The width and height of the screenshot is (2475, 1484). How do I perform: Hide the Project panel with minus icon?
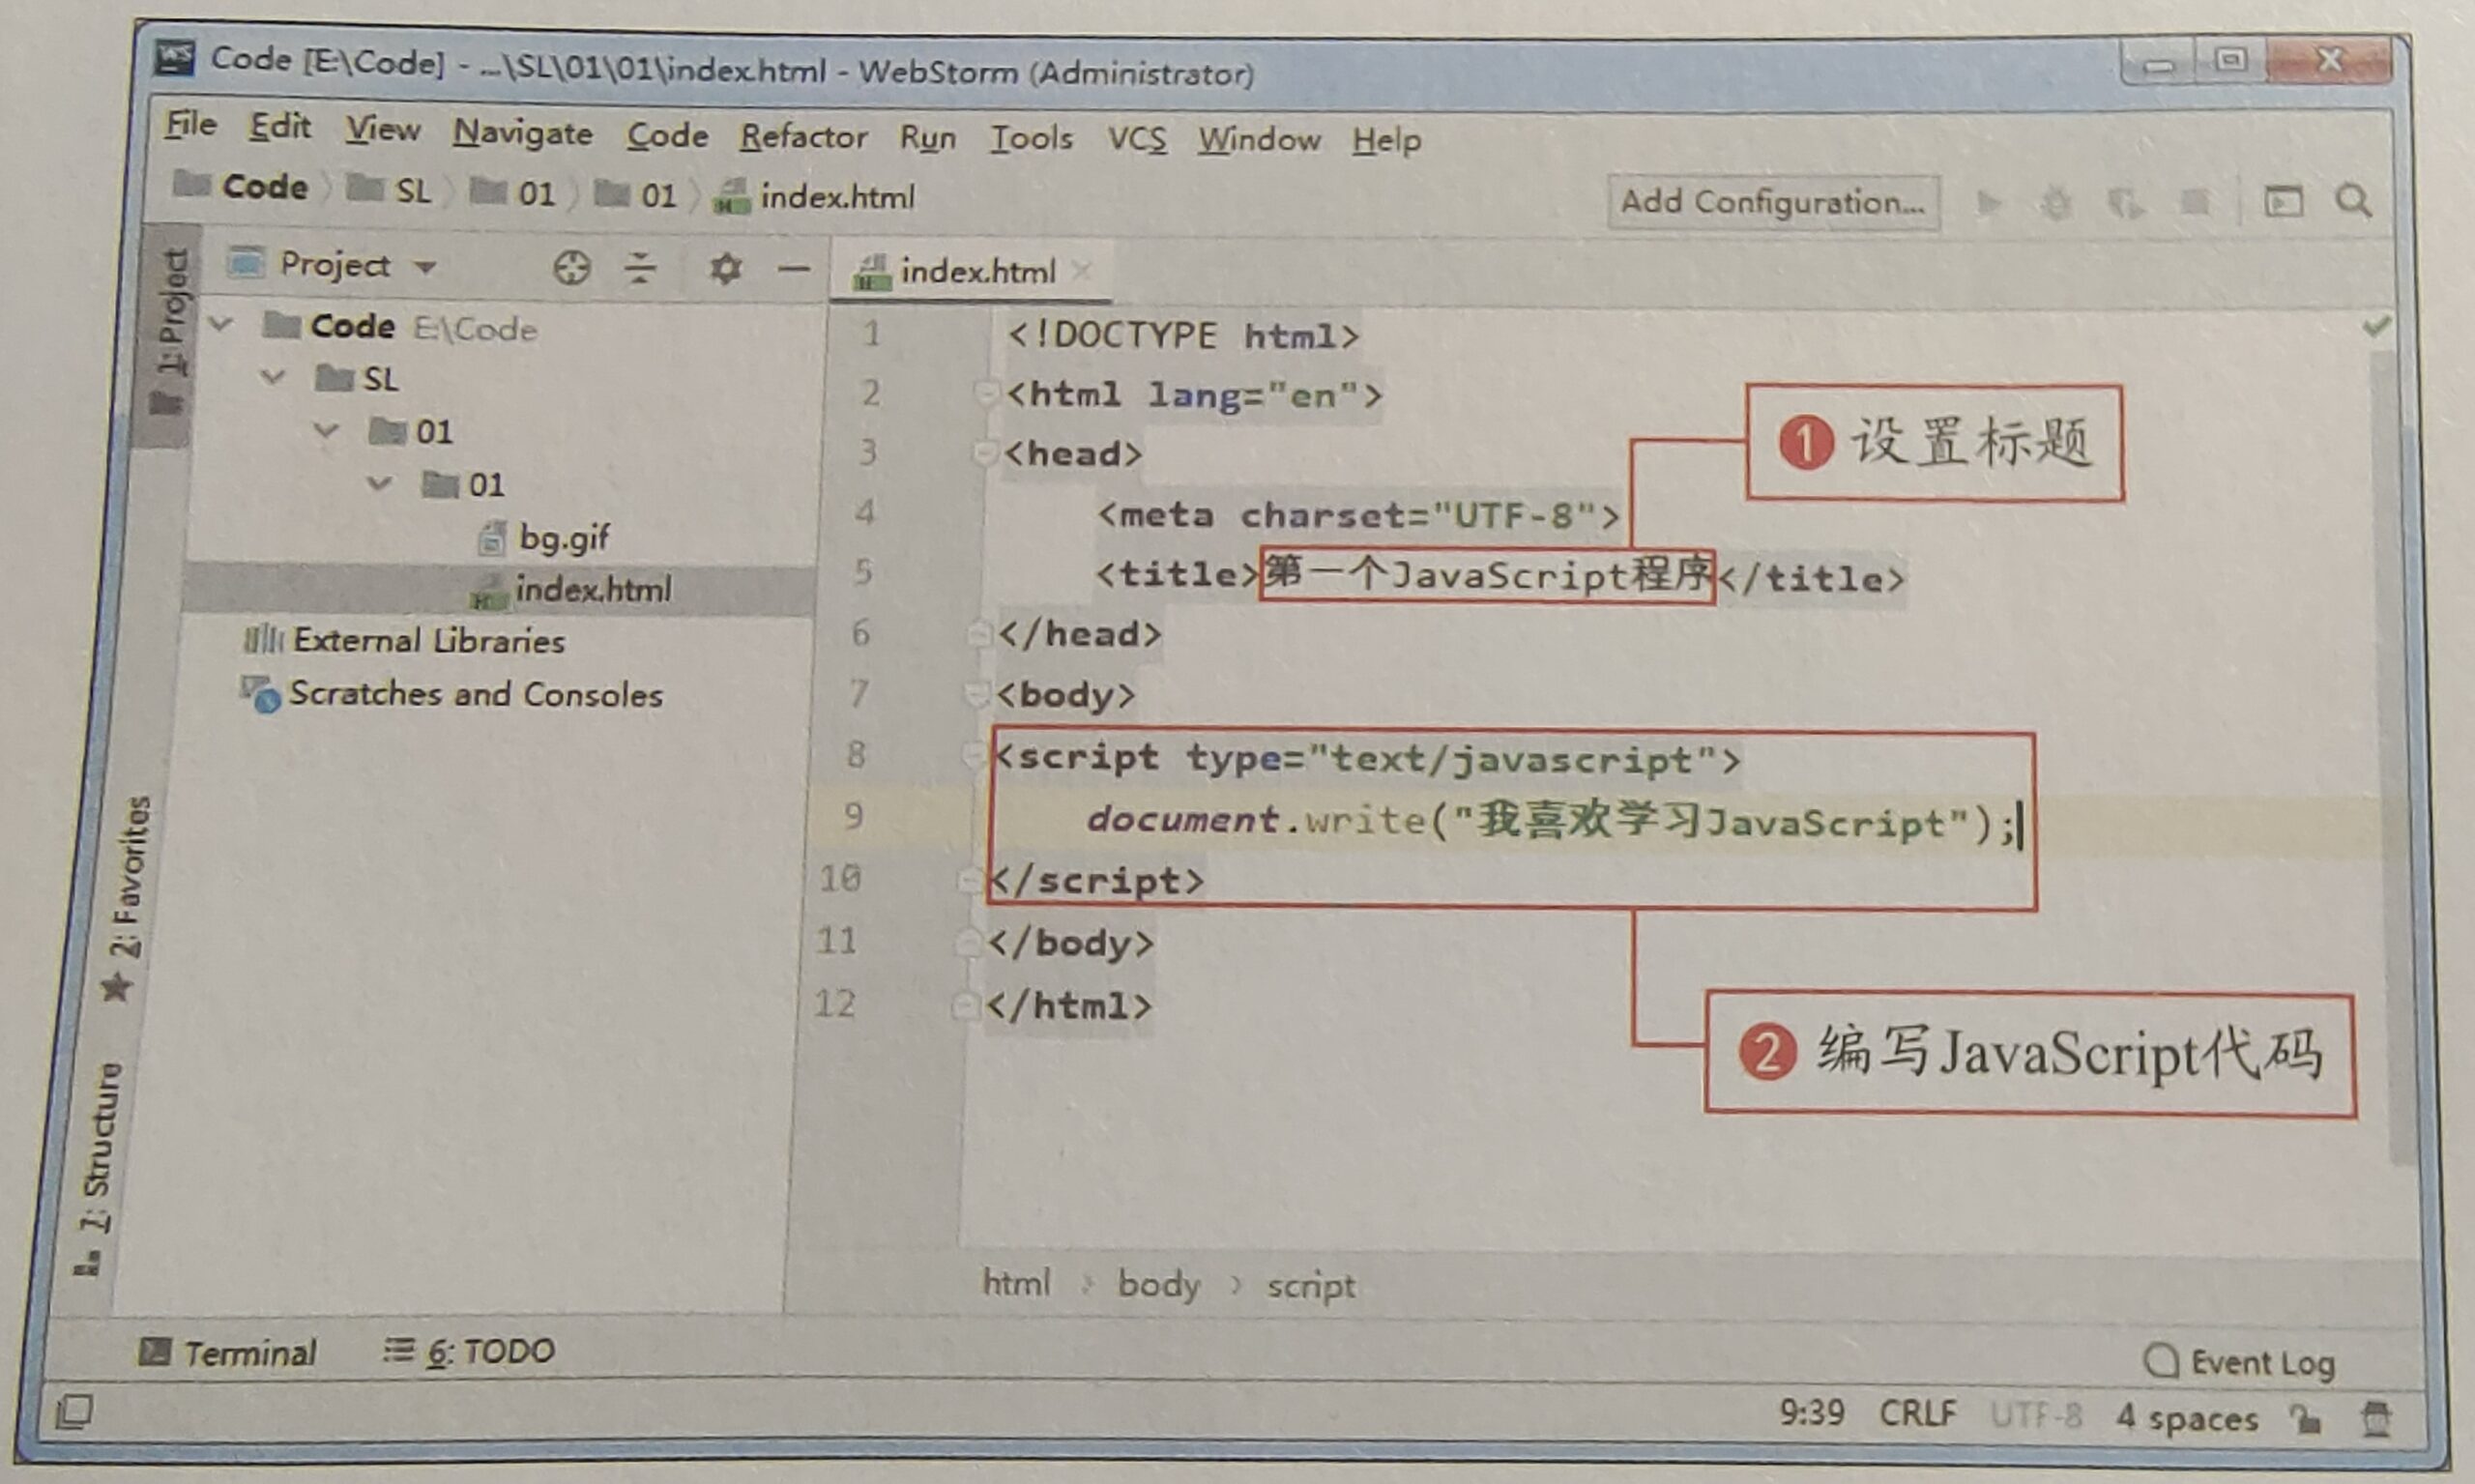794,268
